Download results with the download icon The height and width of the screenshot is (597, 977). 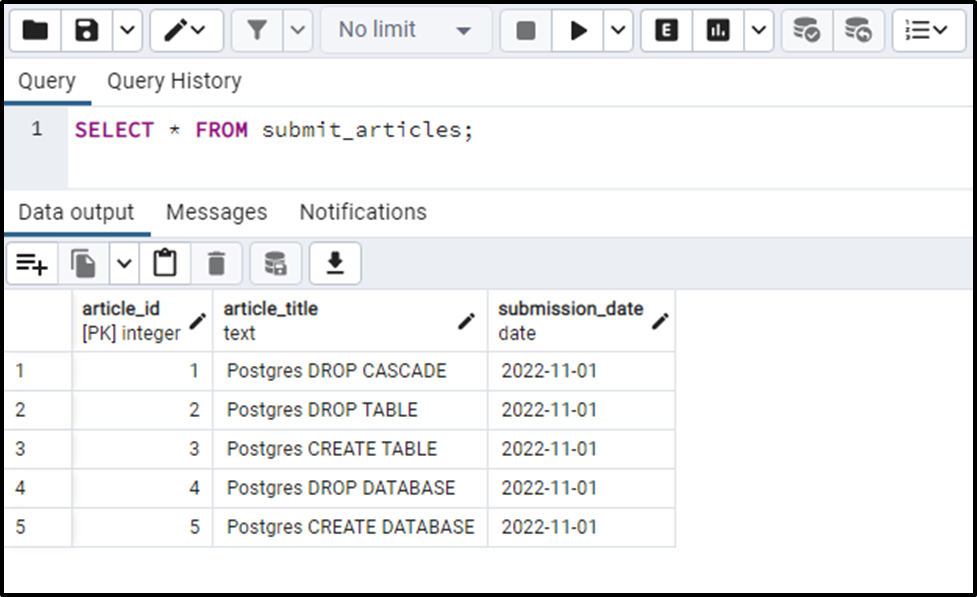(x=335, y=263)
